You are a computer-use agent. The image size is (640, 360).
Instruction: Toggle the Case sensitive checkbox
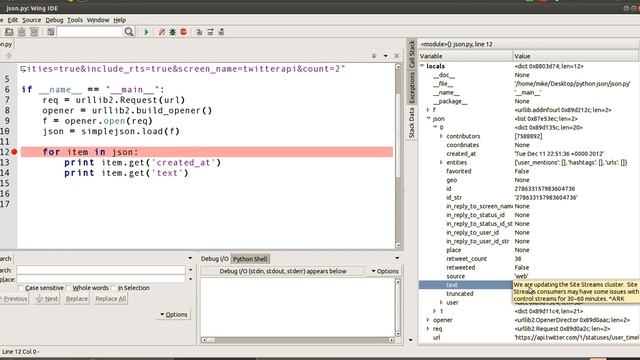pos(20,288)
